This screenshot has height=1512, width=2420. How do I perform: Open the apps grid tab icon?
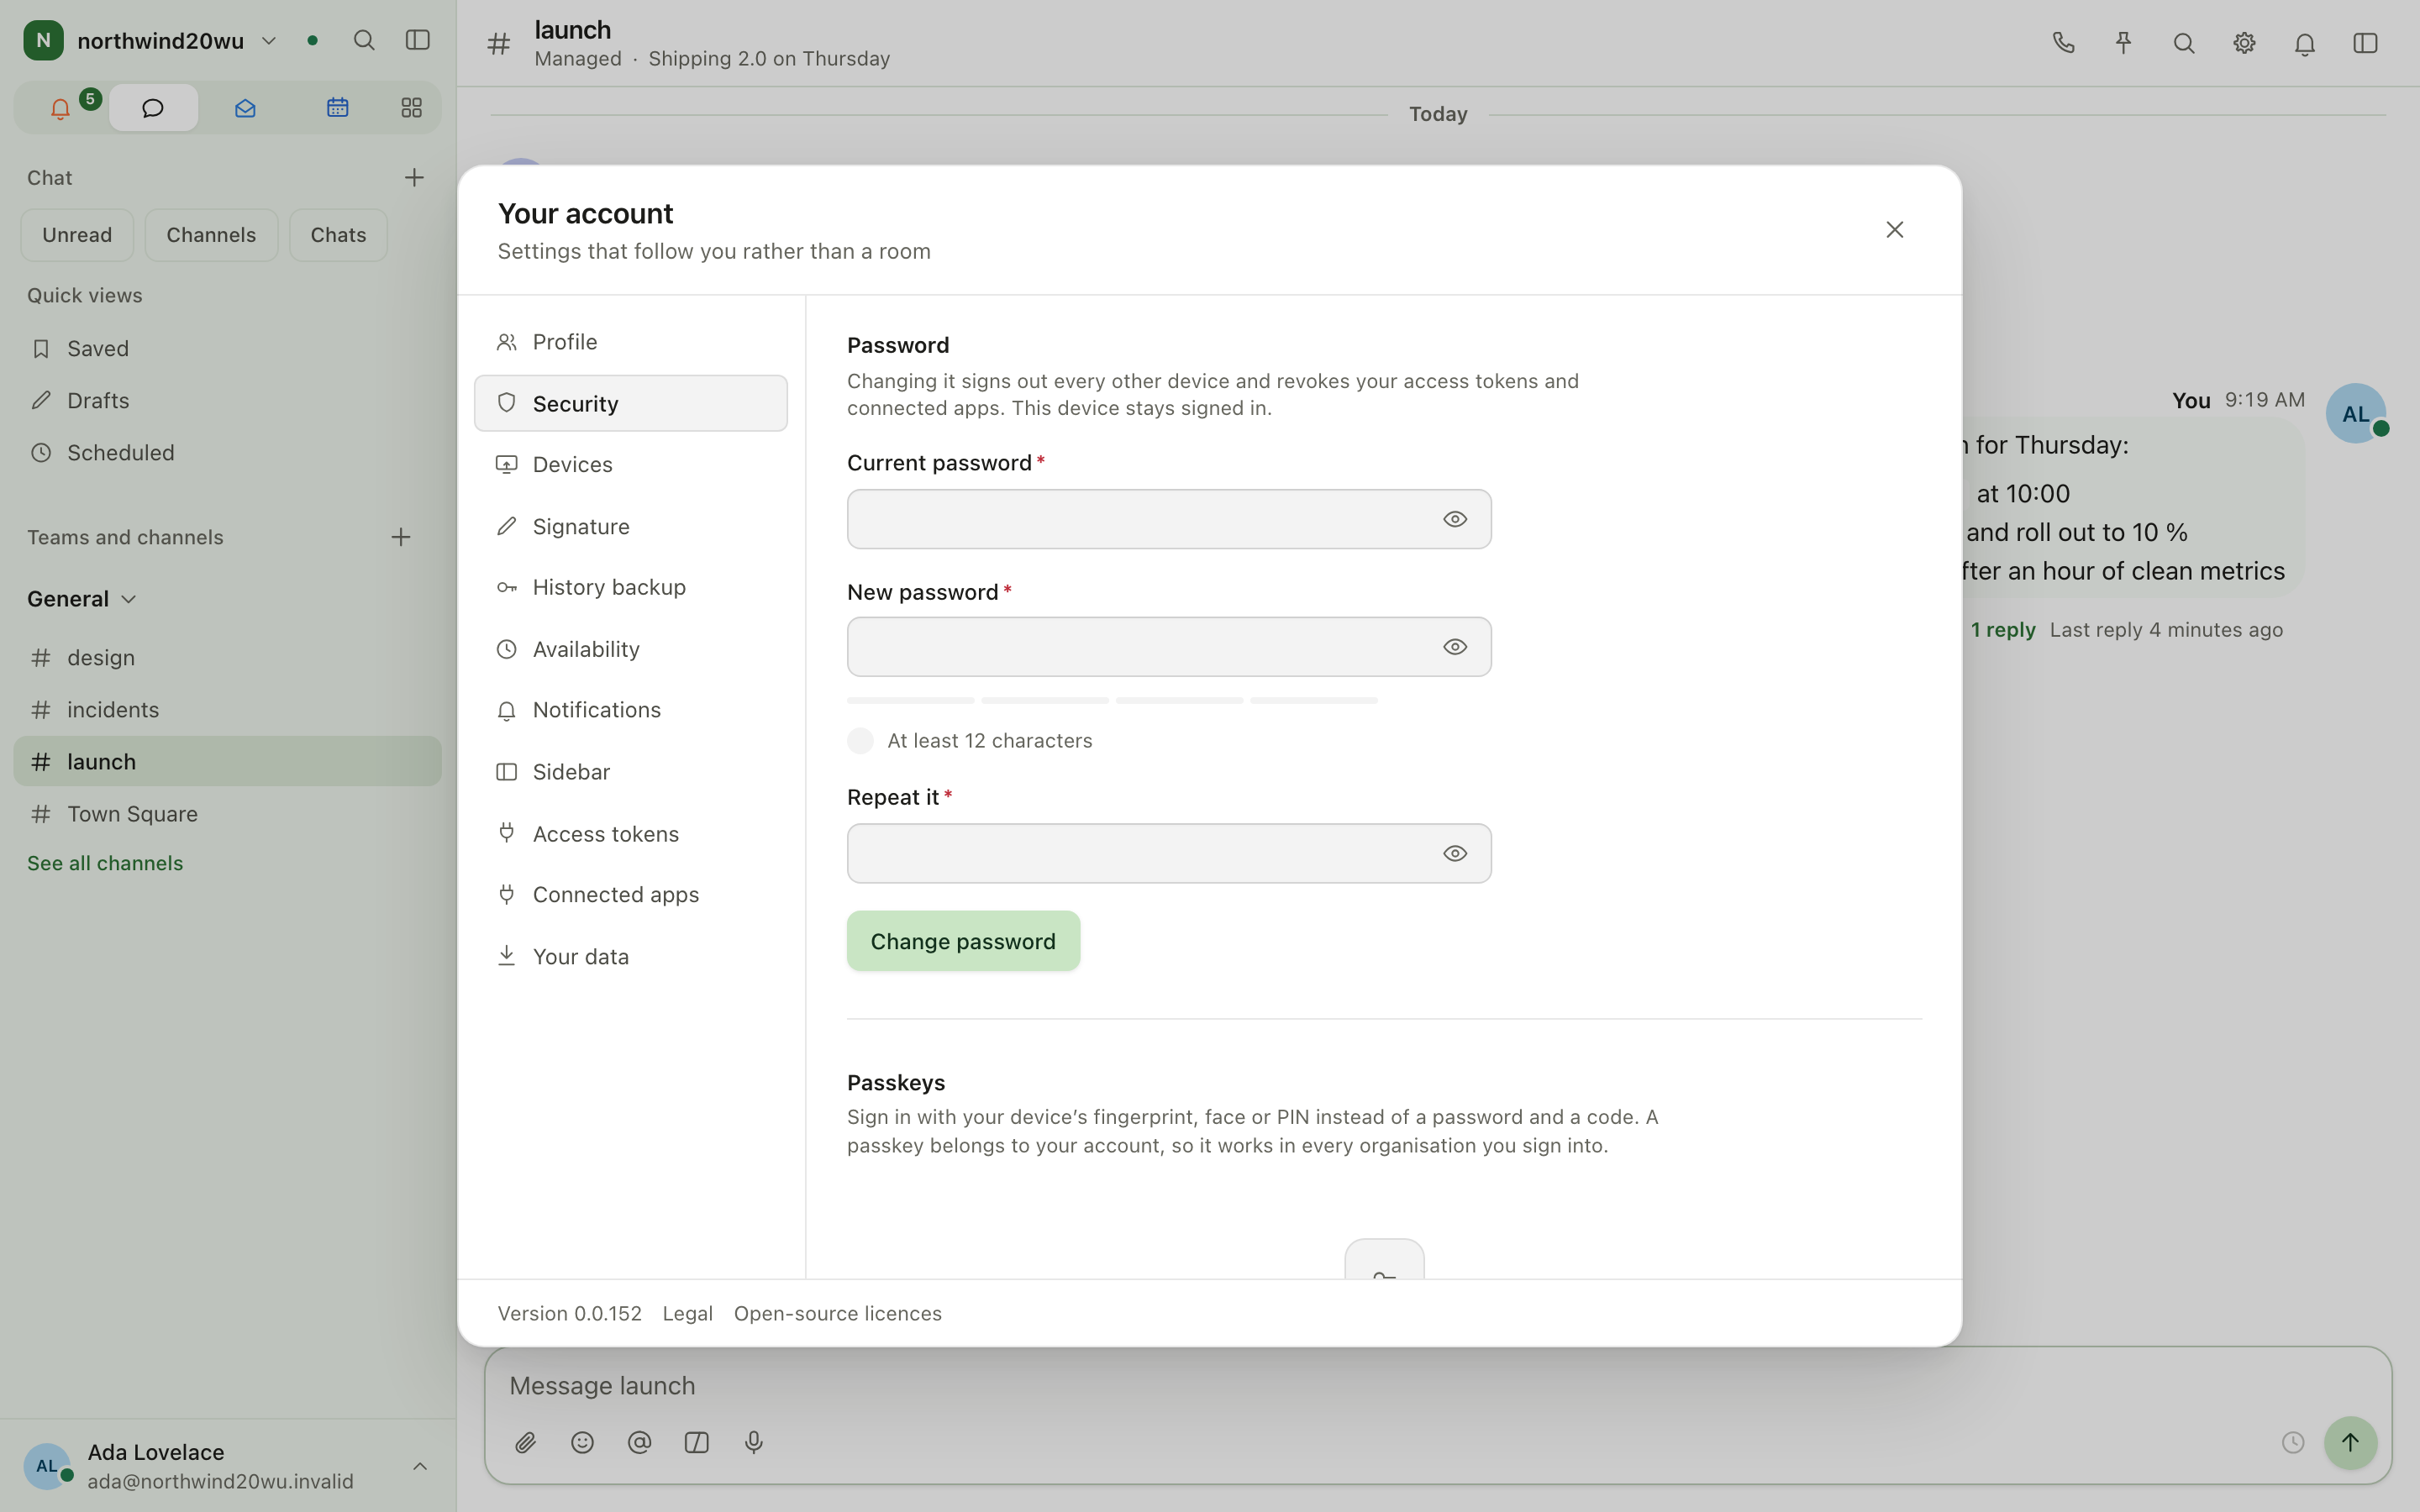click(x=411, y=108)
